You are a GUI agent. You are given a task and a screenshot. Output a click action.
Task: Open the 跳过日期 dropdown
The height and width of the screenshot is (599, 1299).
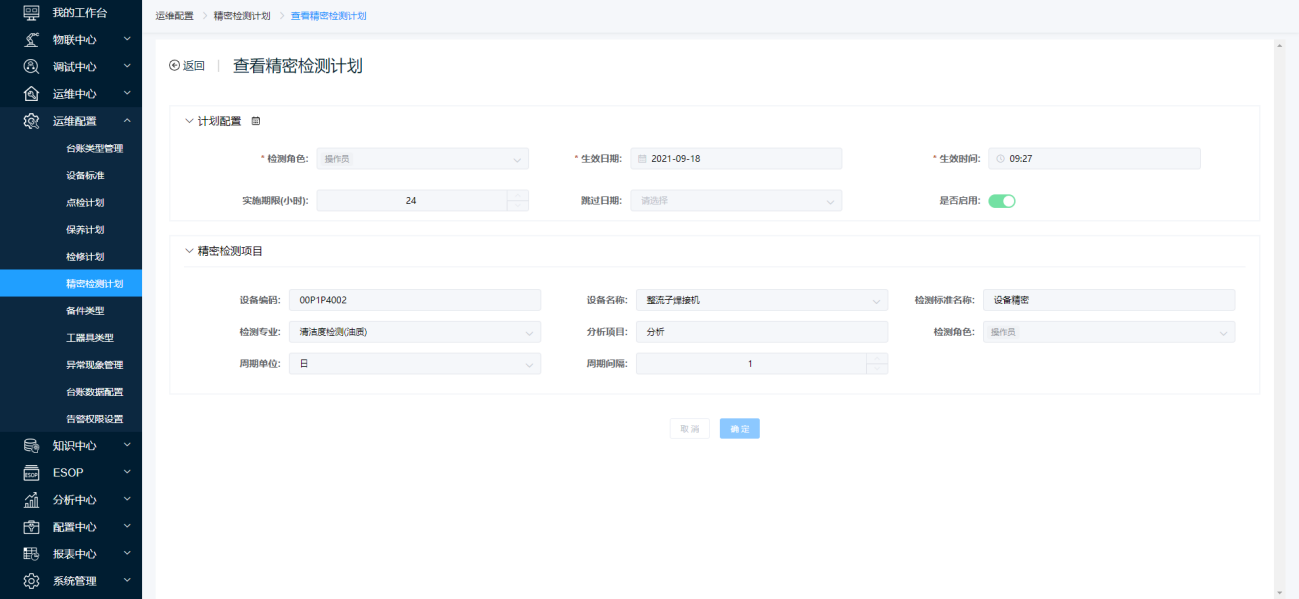[735, 201]
